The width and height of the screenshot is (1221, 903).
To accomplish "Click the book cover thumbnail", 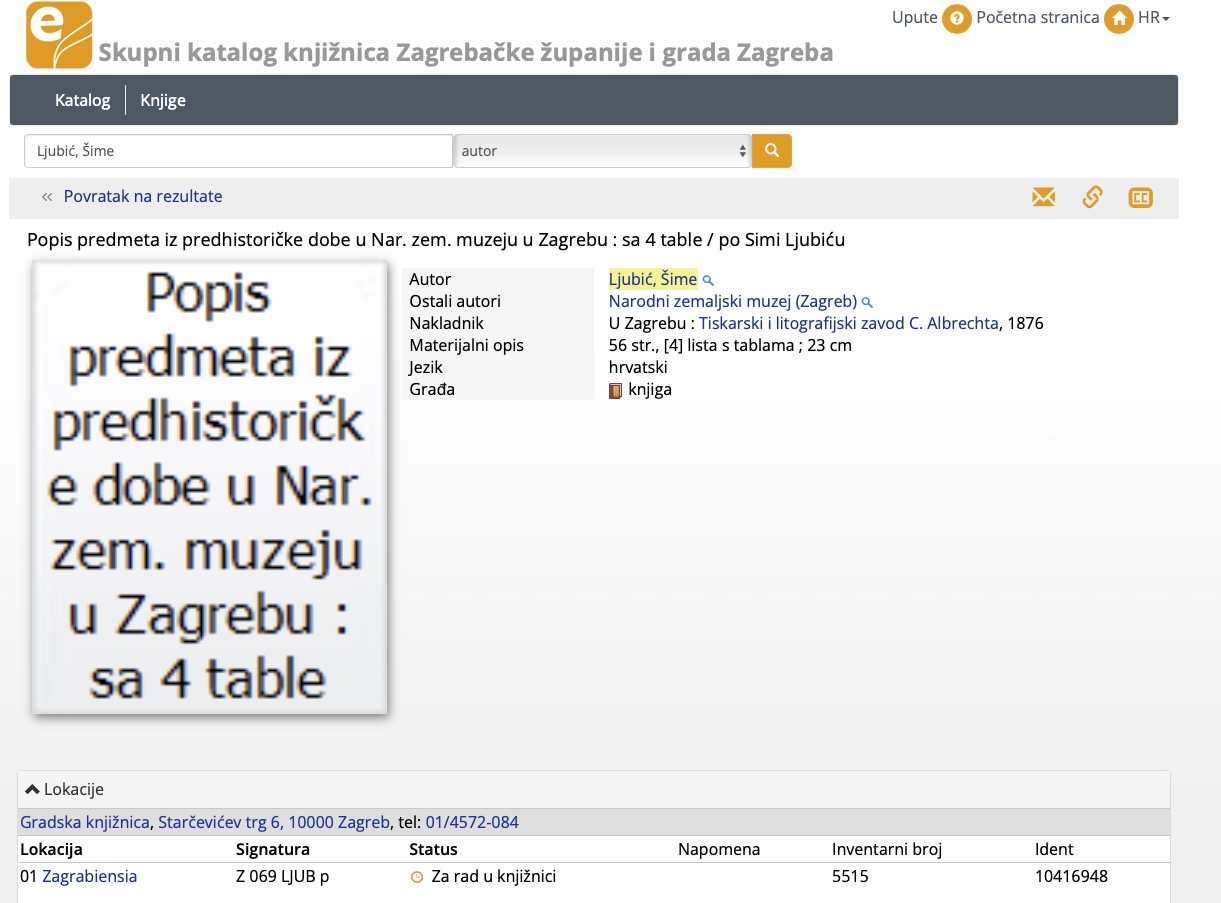I will click(x=209, y=488).
